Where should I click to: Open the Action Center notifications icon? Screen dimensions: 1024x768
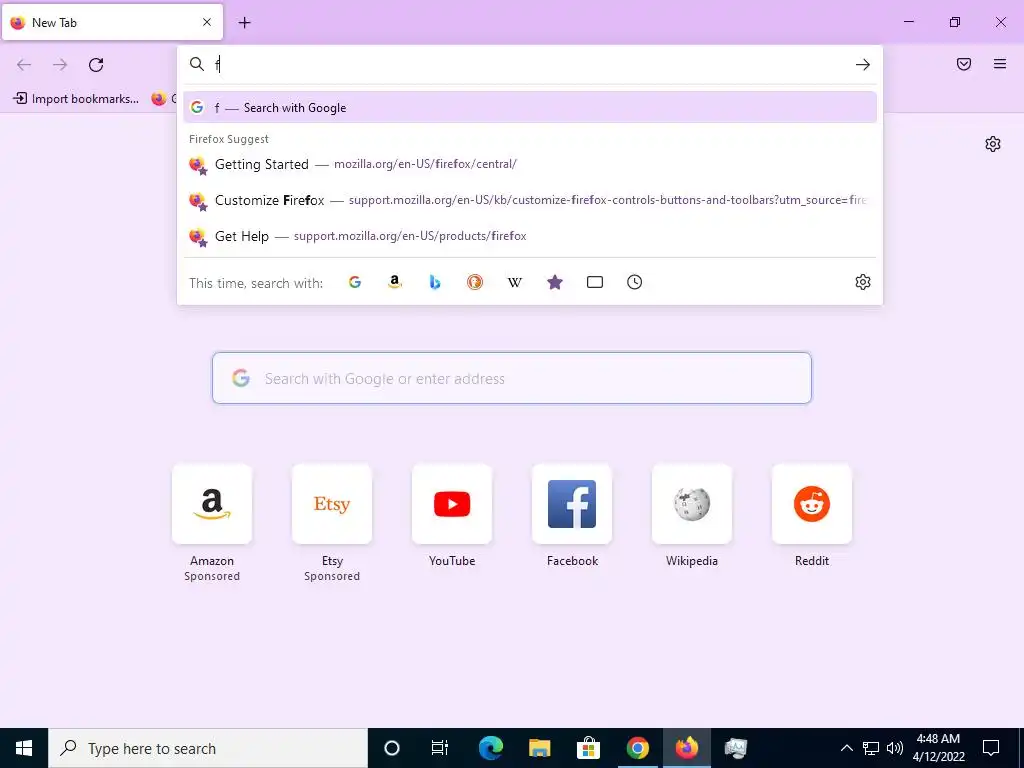[x=991, y=748]
